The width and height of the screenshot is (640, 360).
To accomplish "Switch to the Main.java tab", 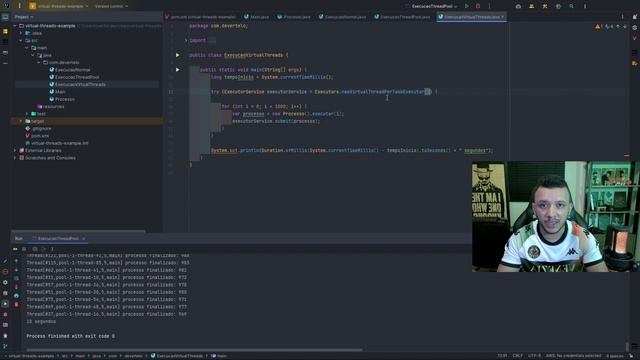I will (x=257, y=17).
